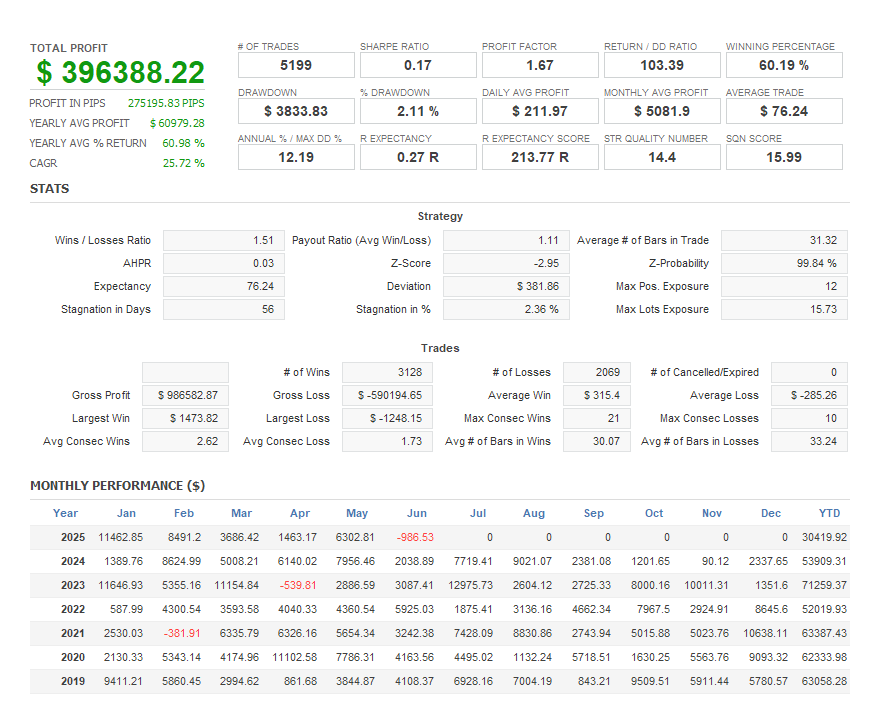Click the Trades section title
Image resolution: width=888 pixels, height=702 pixels.
click(440, 348)
